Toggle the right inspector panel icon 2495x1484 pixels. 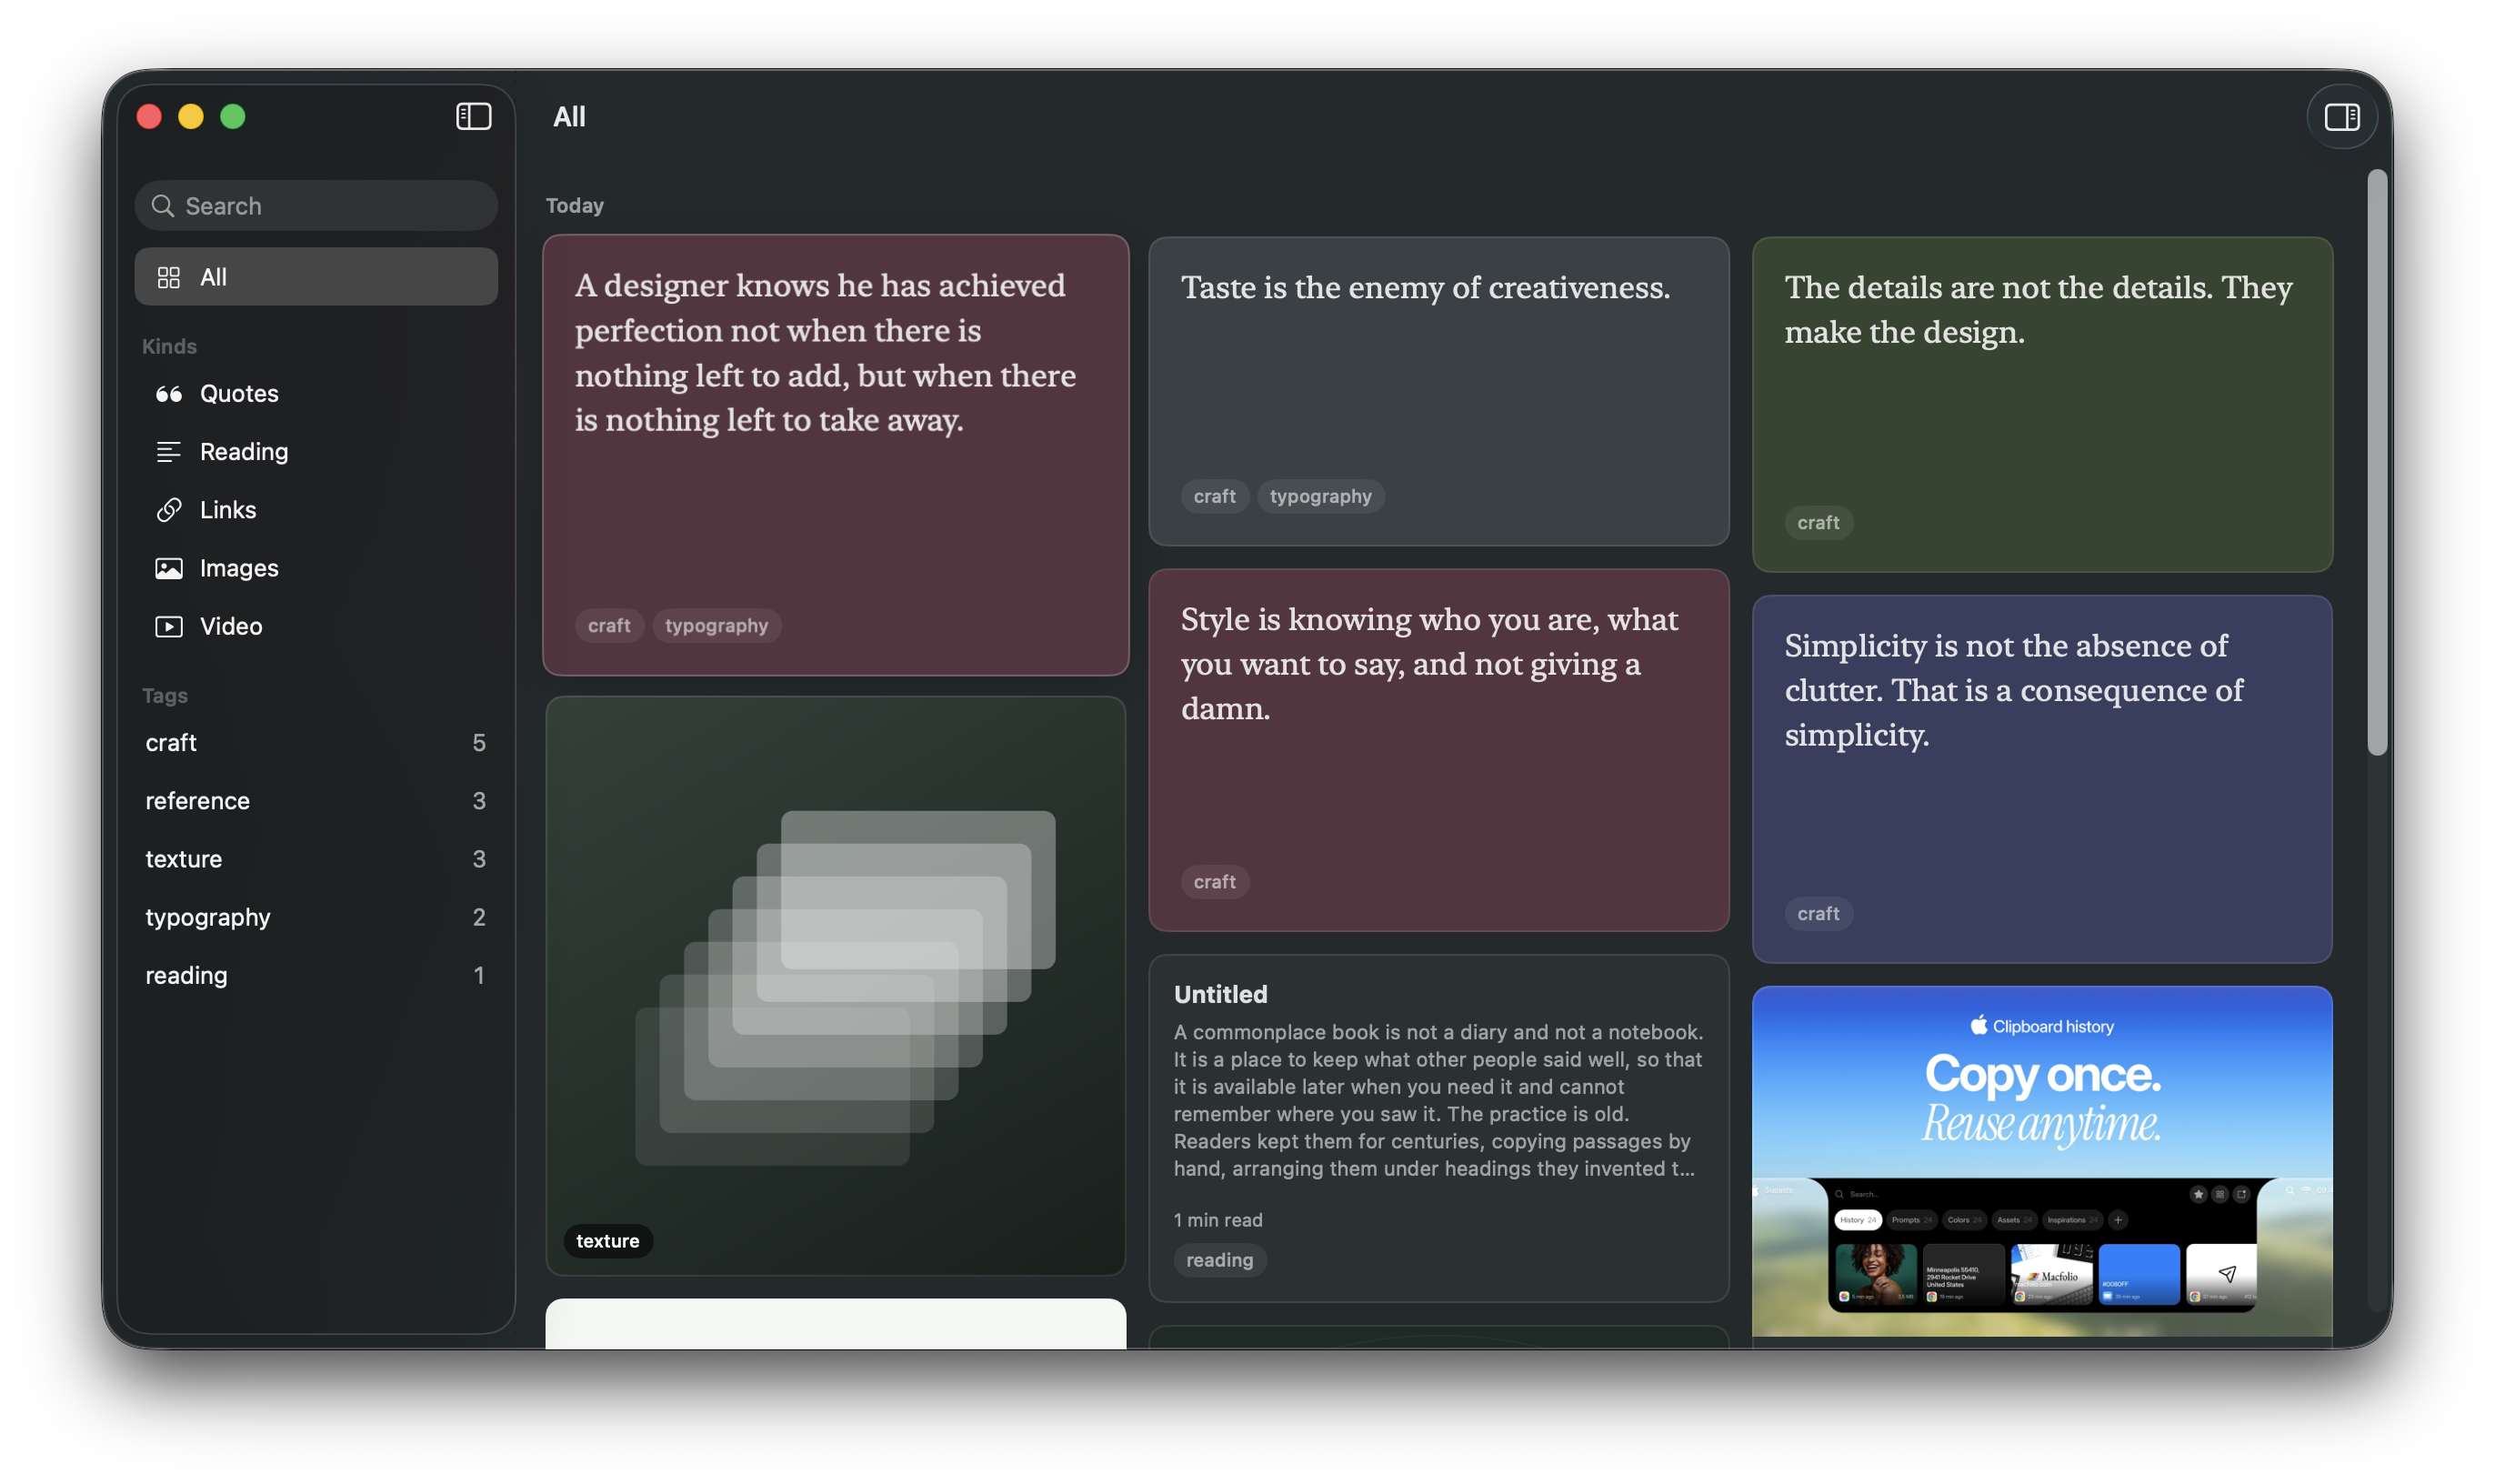point(2341,117)
